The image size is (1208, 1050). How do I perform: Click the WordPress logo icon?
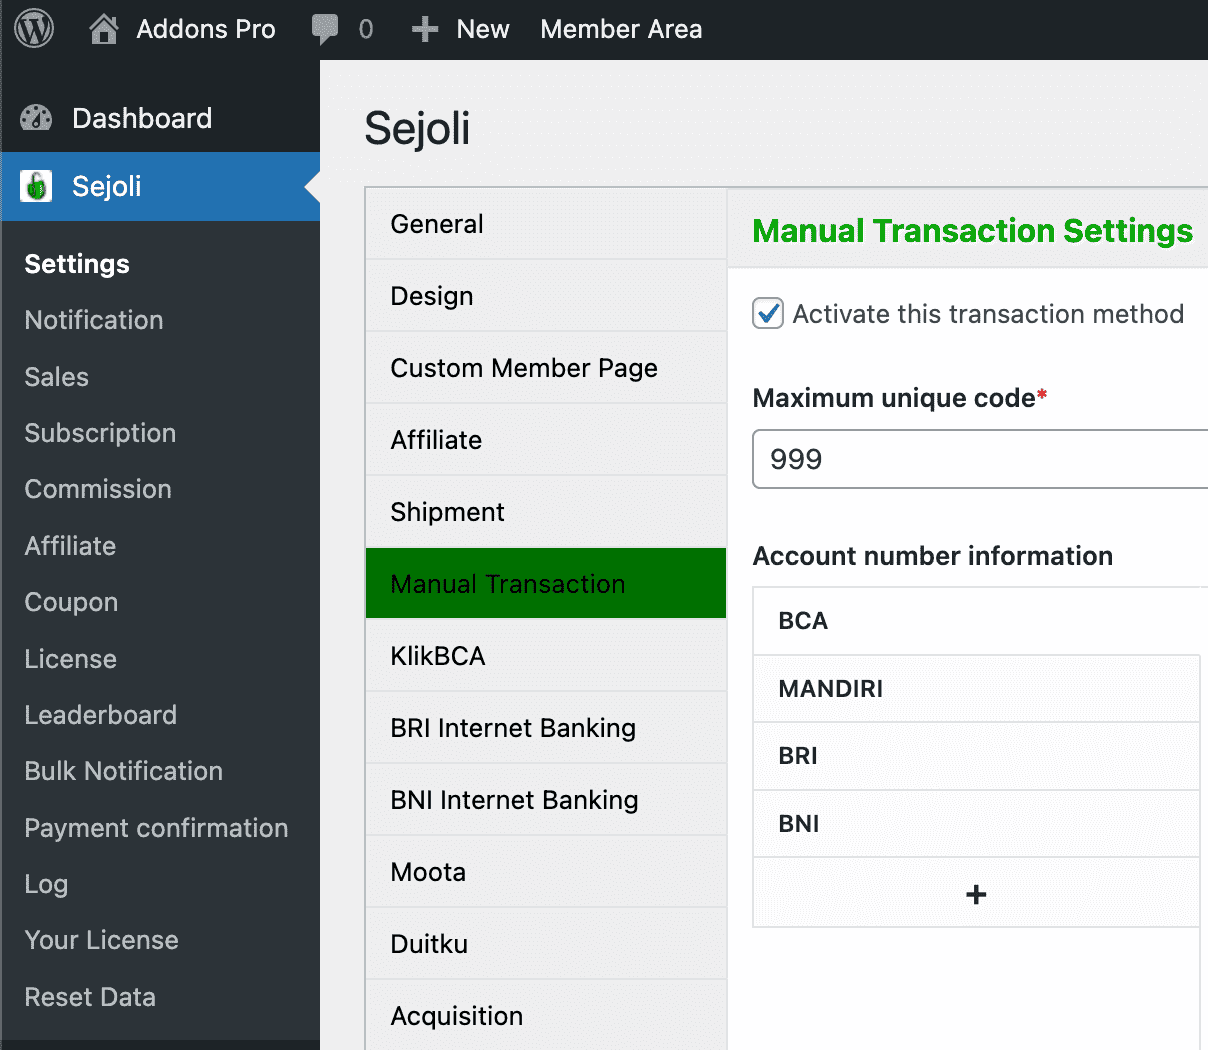pos(34,29)
